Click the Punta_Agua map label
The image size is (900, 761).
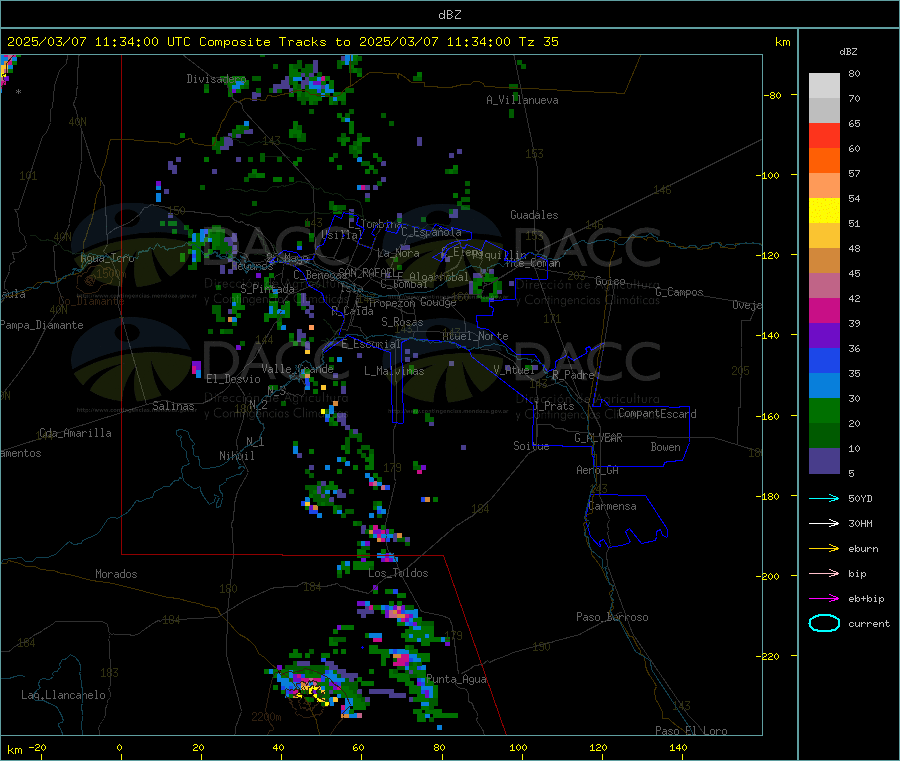coord(456,679)
